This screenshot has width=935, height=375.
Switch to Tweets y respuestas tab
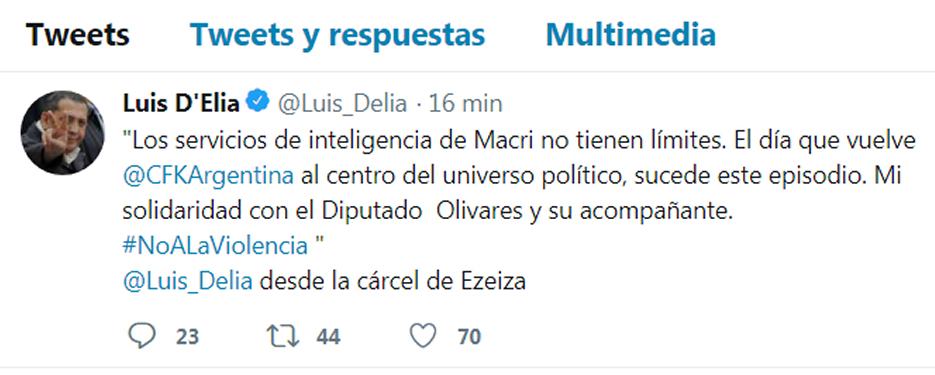(x=338, y=35)
